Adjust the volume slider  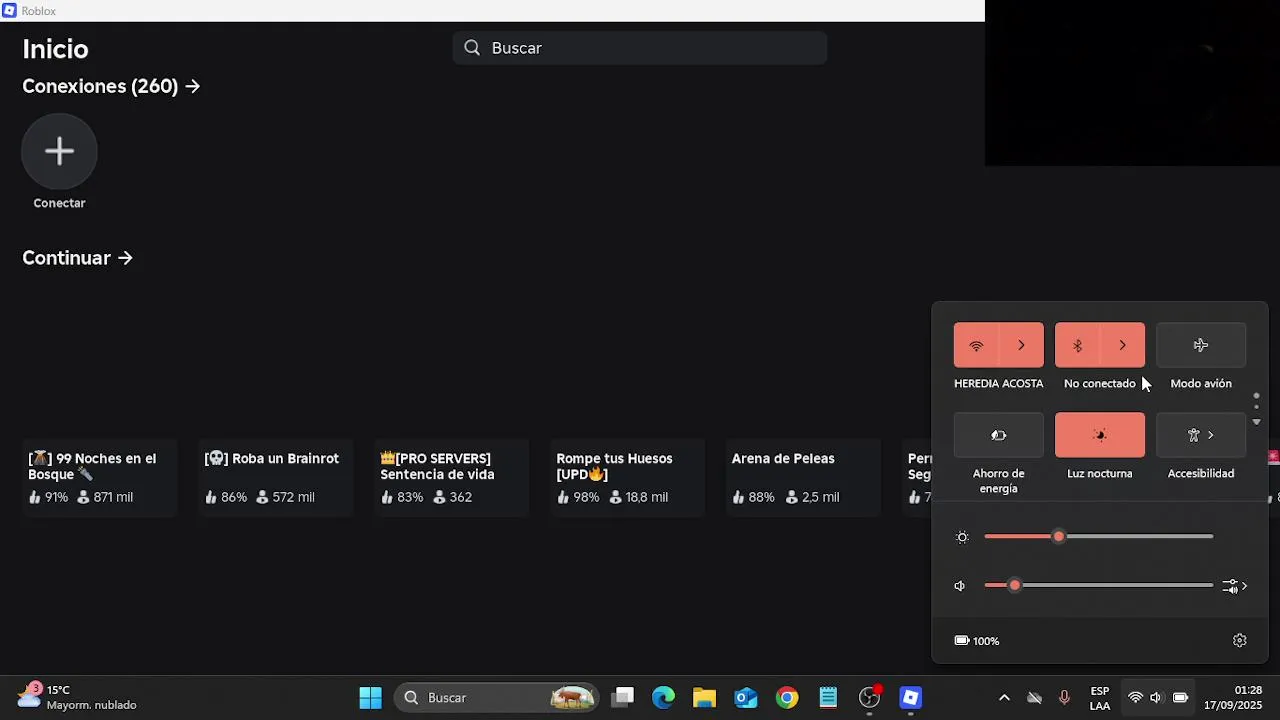(1099, 585)
